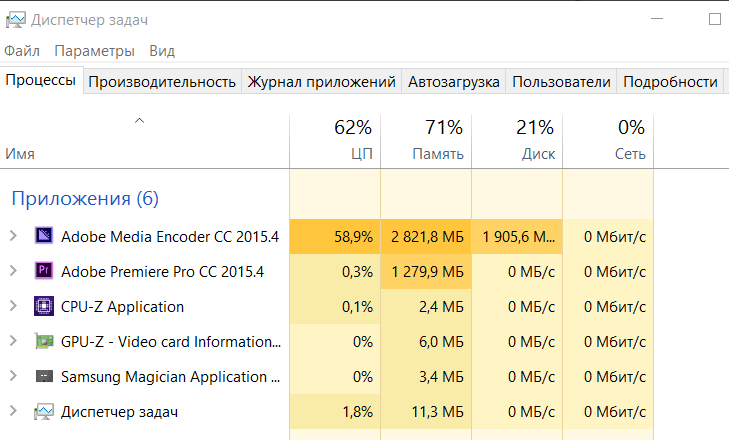729x440 pixels.
Task: Switch to the Производительность tab
Action: (162, 82)
